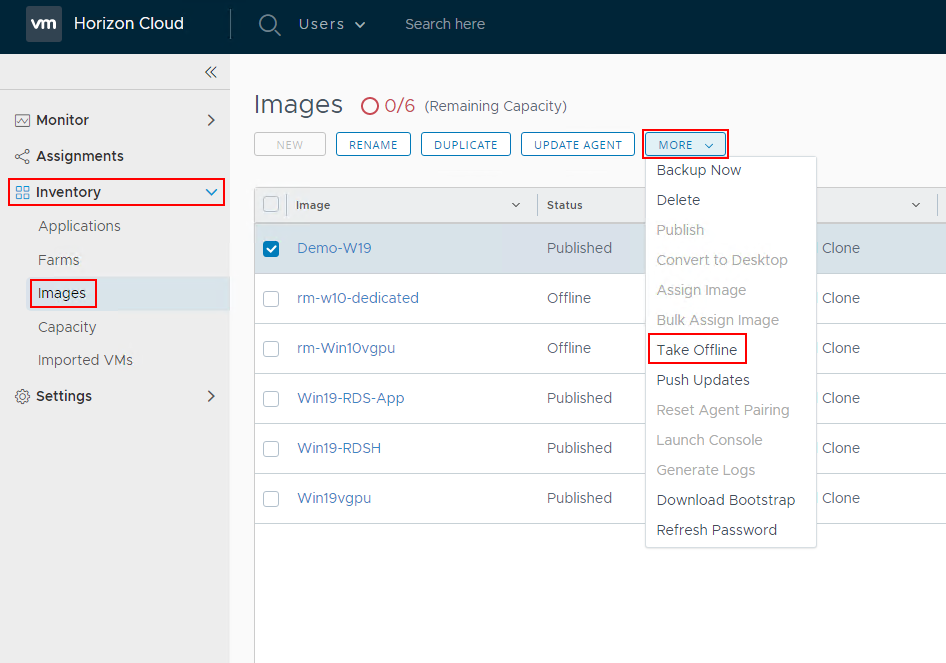Open Capacity under Inventory
The width and height of the screenshot is (946, 663).
tap(67, 327)
